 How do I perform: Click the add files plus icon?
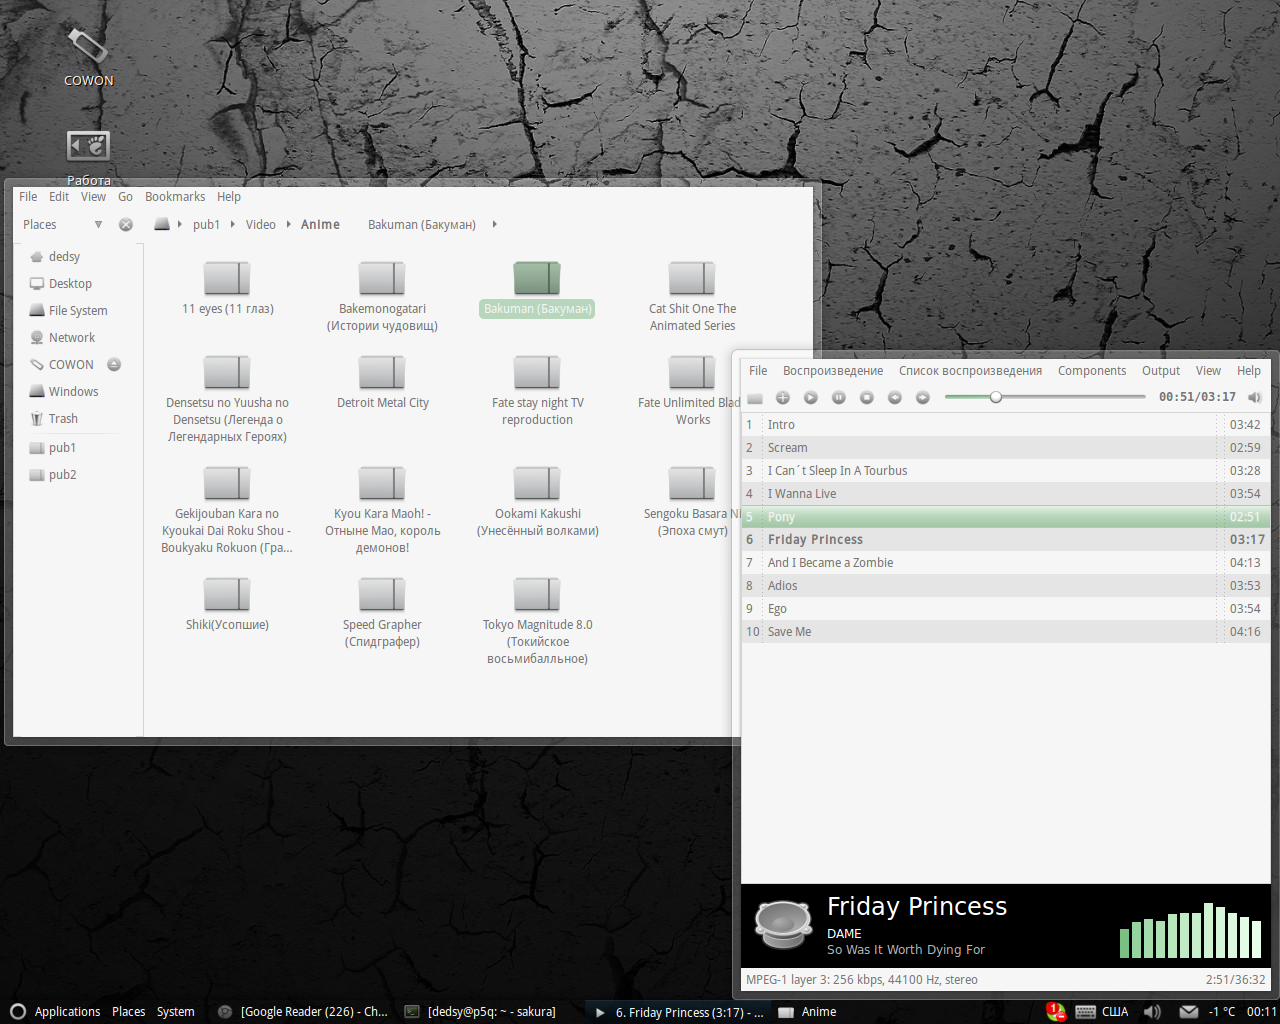pos(783,398)
